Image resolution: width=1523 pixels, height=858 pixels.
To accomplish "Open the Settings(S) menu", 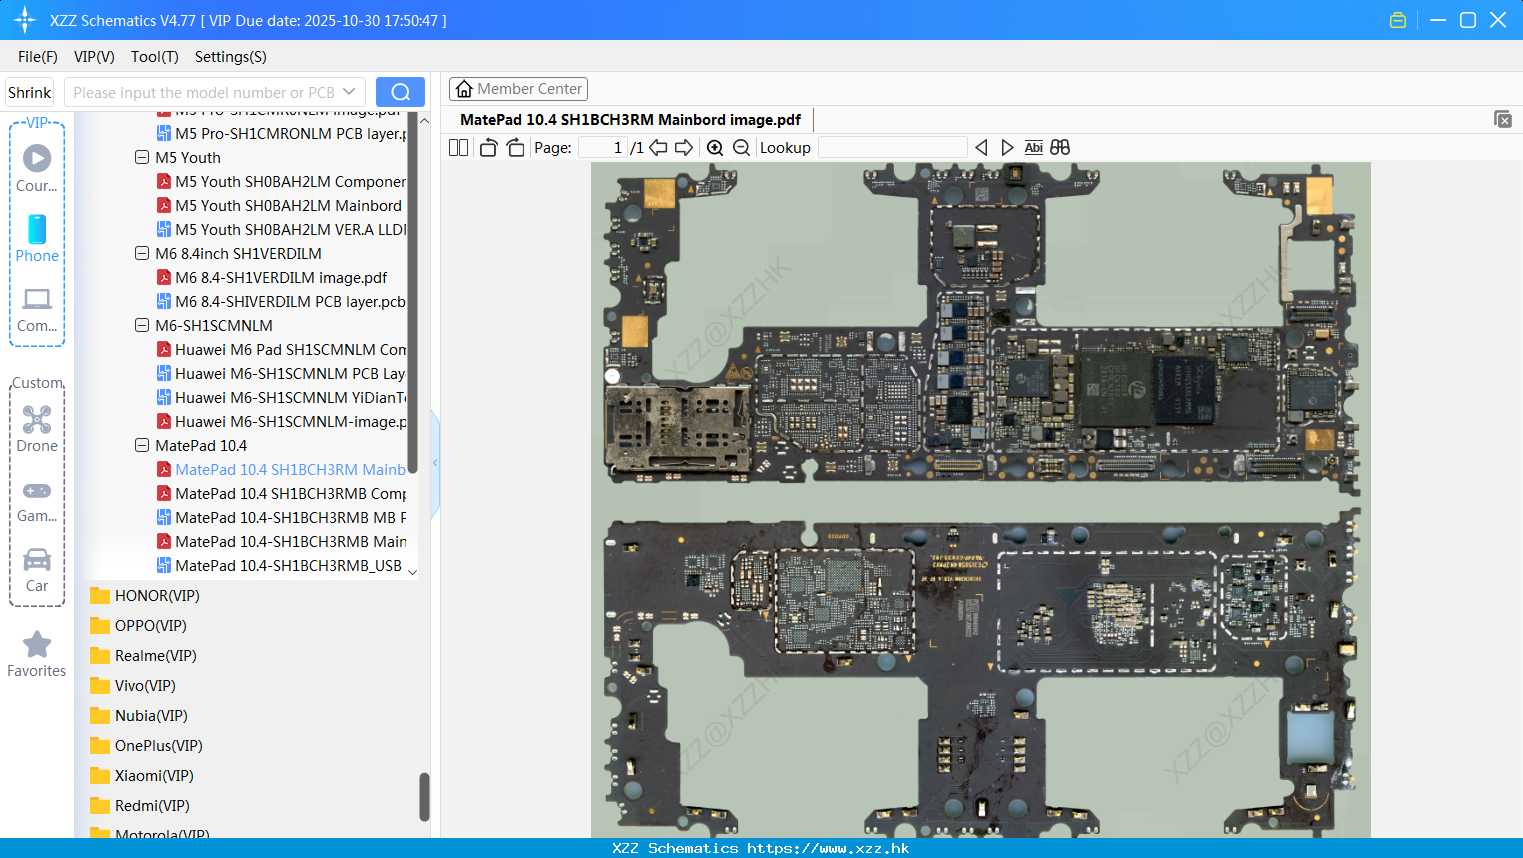I will 231,57.
